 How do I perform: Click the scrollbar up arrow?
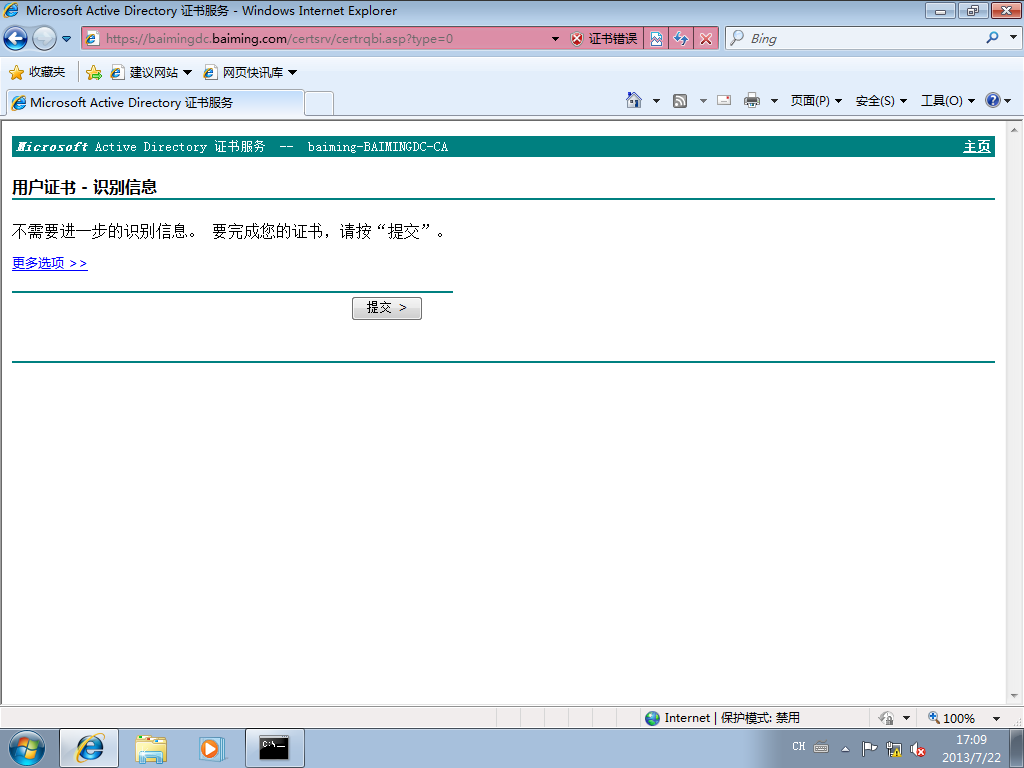point(1014,129)
